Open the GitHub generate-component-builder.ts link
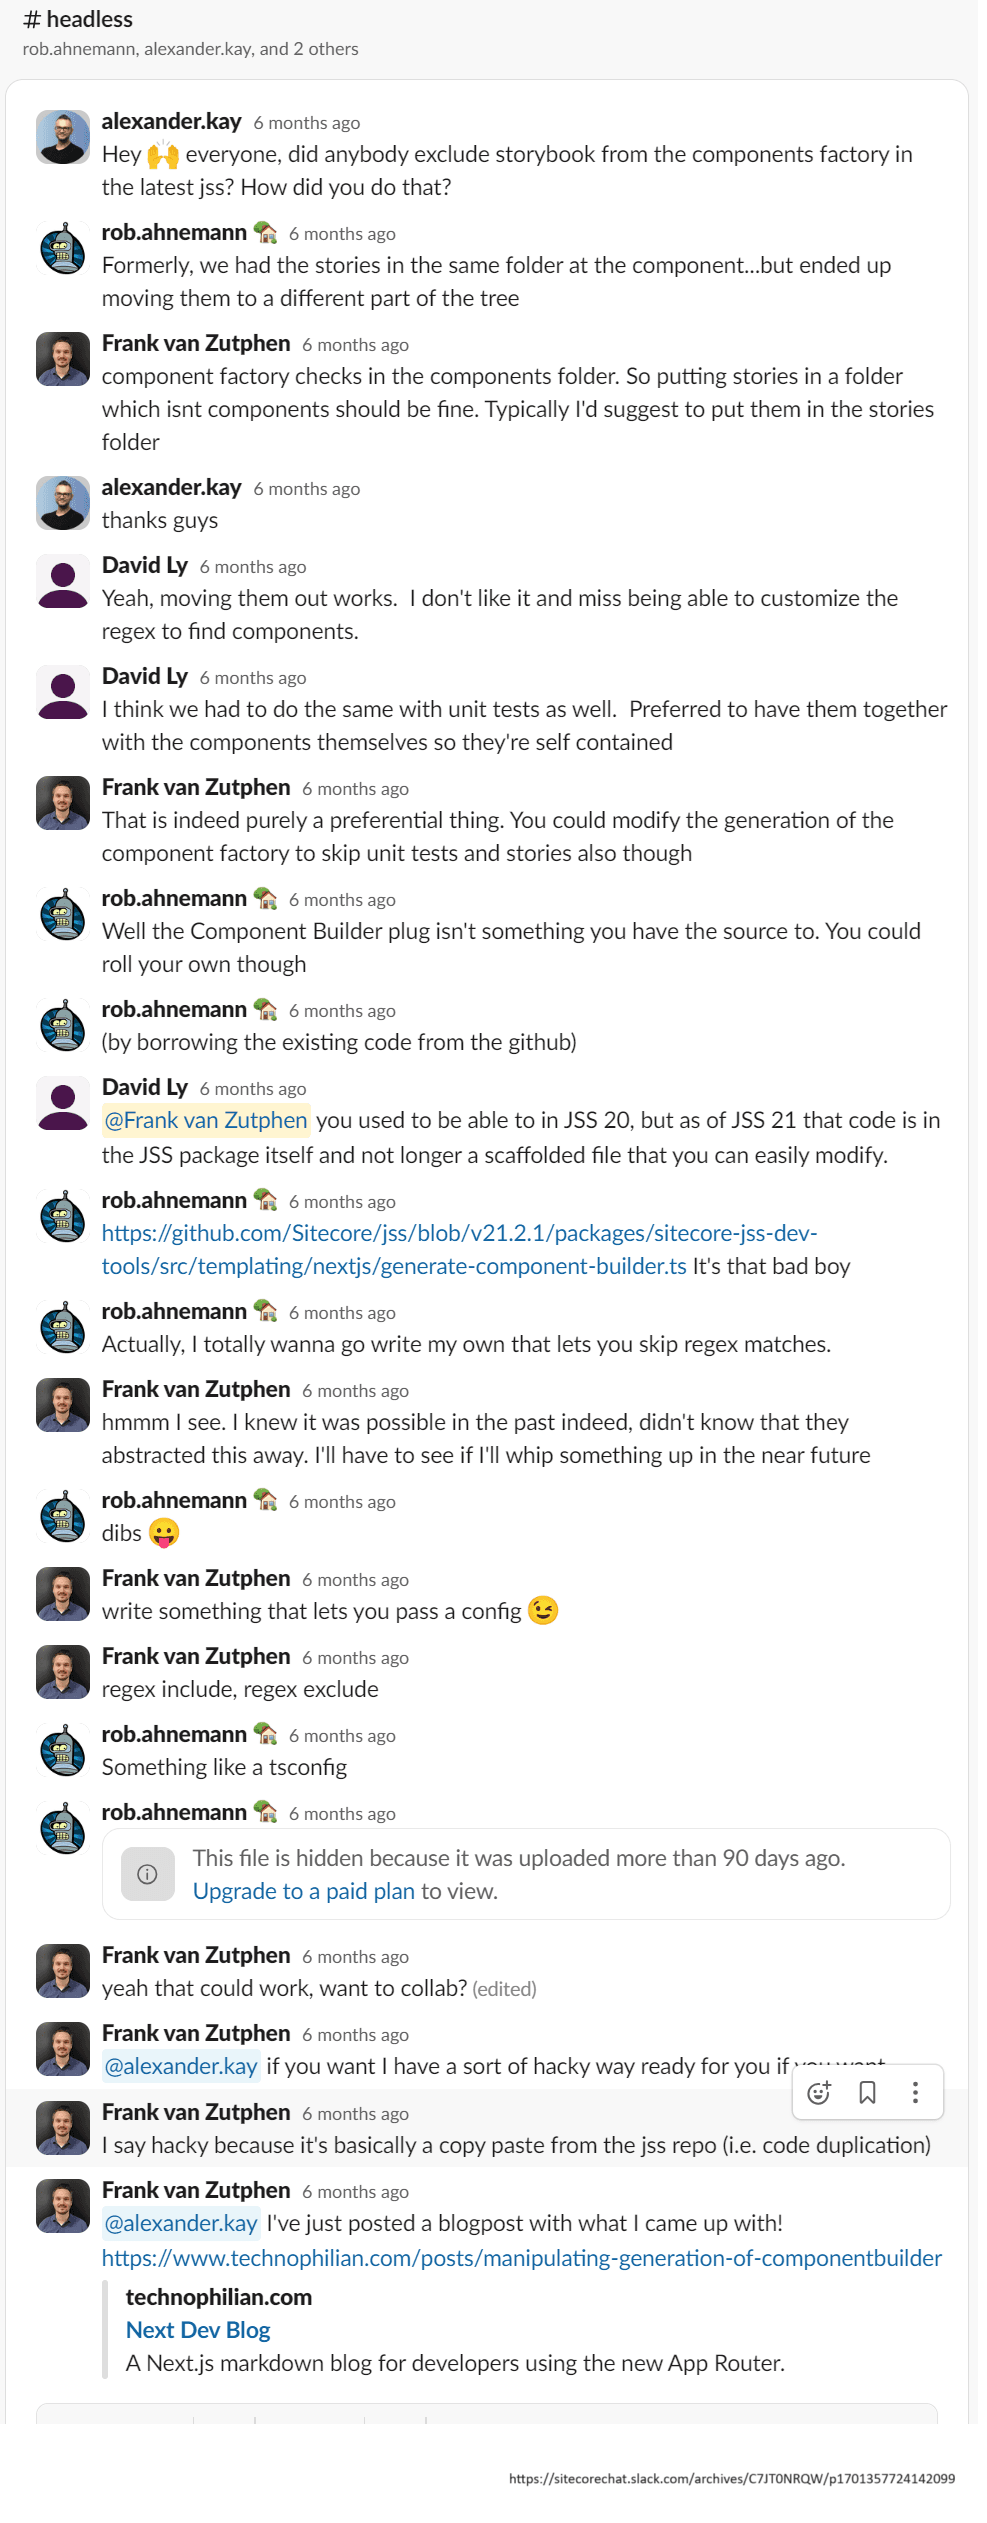987x2523 pixels. tap(458, 1250)
